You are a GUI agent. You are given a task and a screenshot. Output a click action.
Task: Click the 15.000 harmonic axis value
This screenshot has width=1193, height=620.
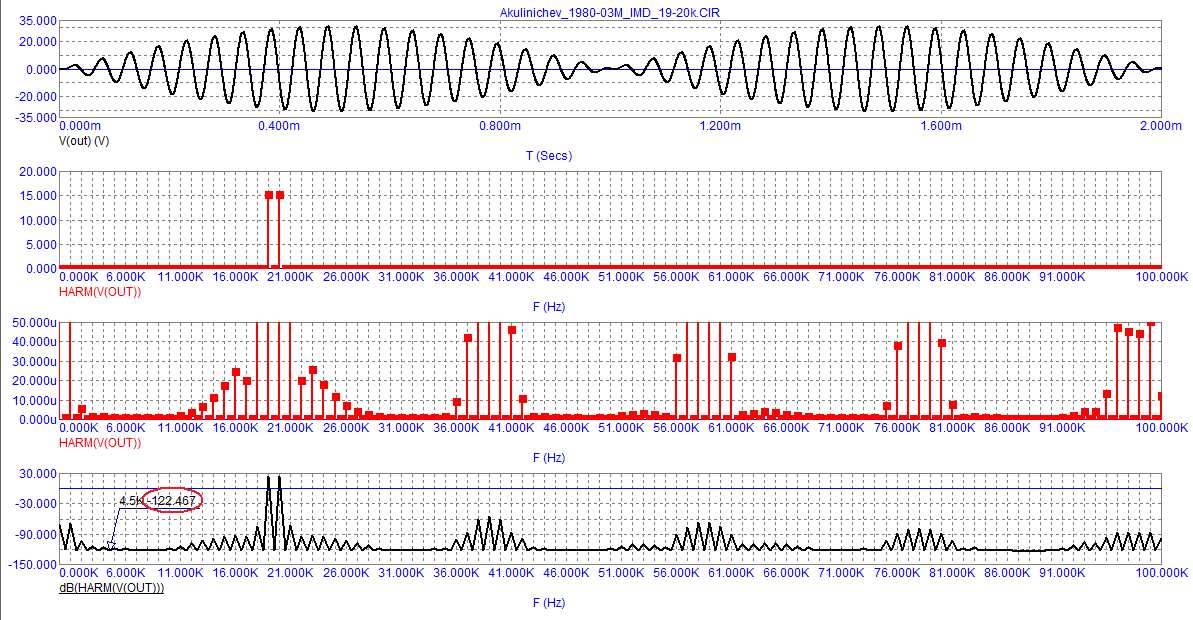coord(38,196)
